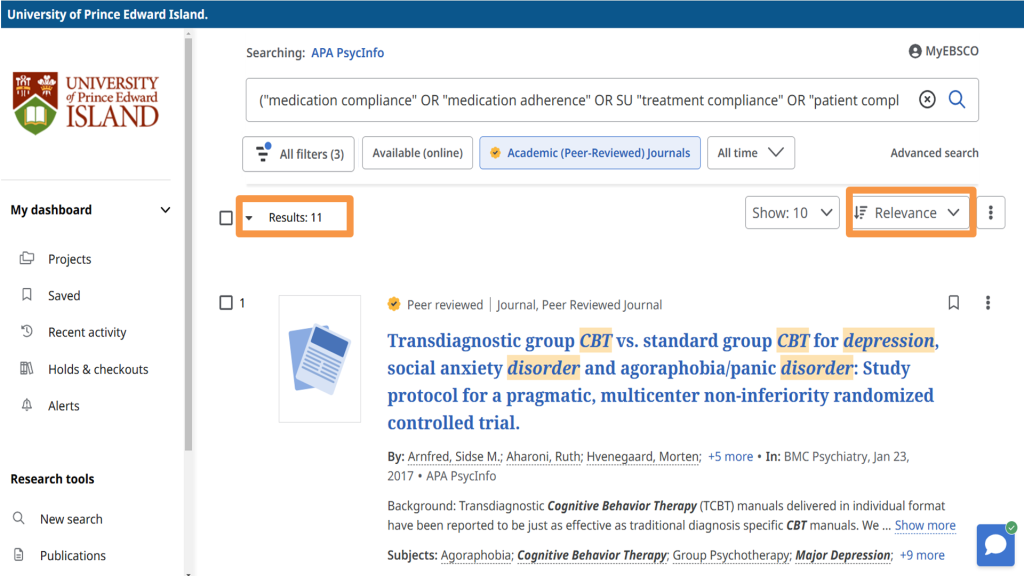The image size is (1024, 576).
Task: Expand the Relevance sort dropdown
Action: point(910,213)
